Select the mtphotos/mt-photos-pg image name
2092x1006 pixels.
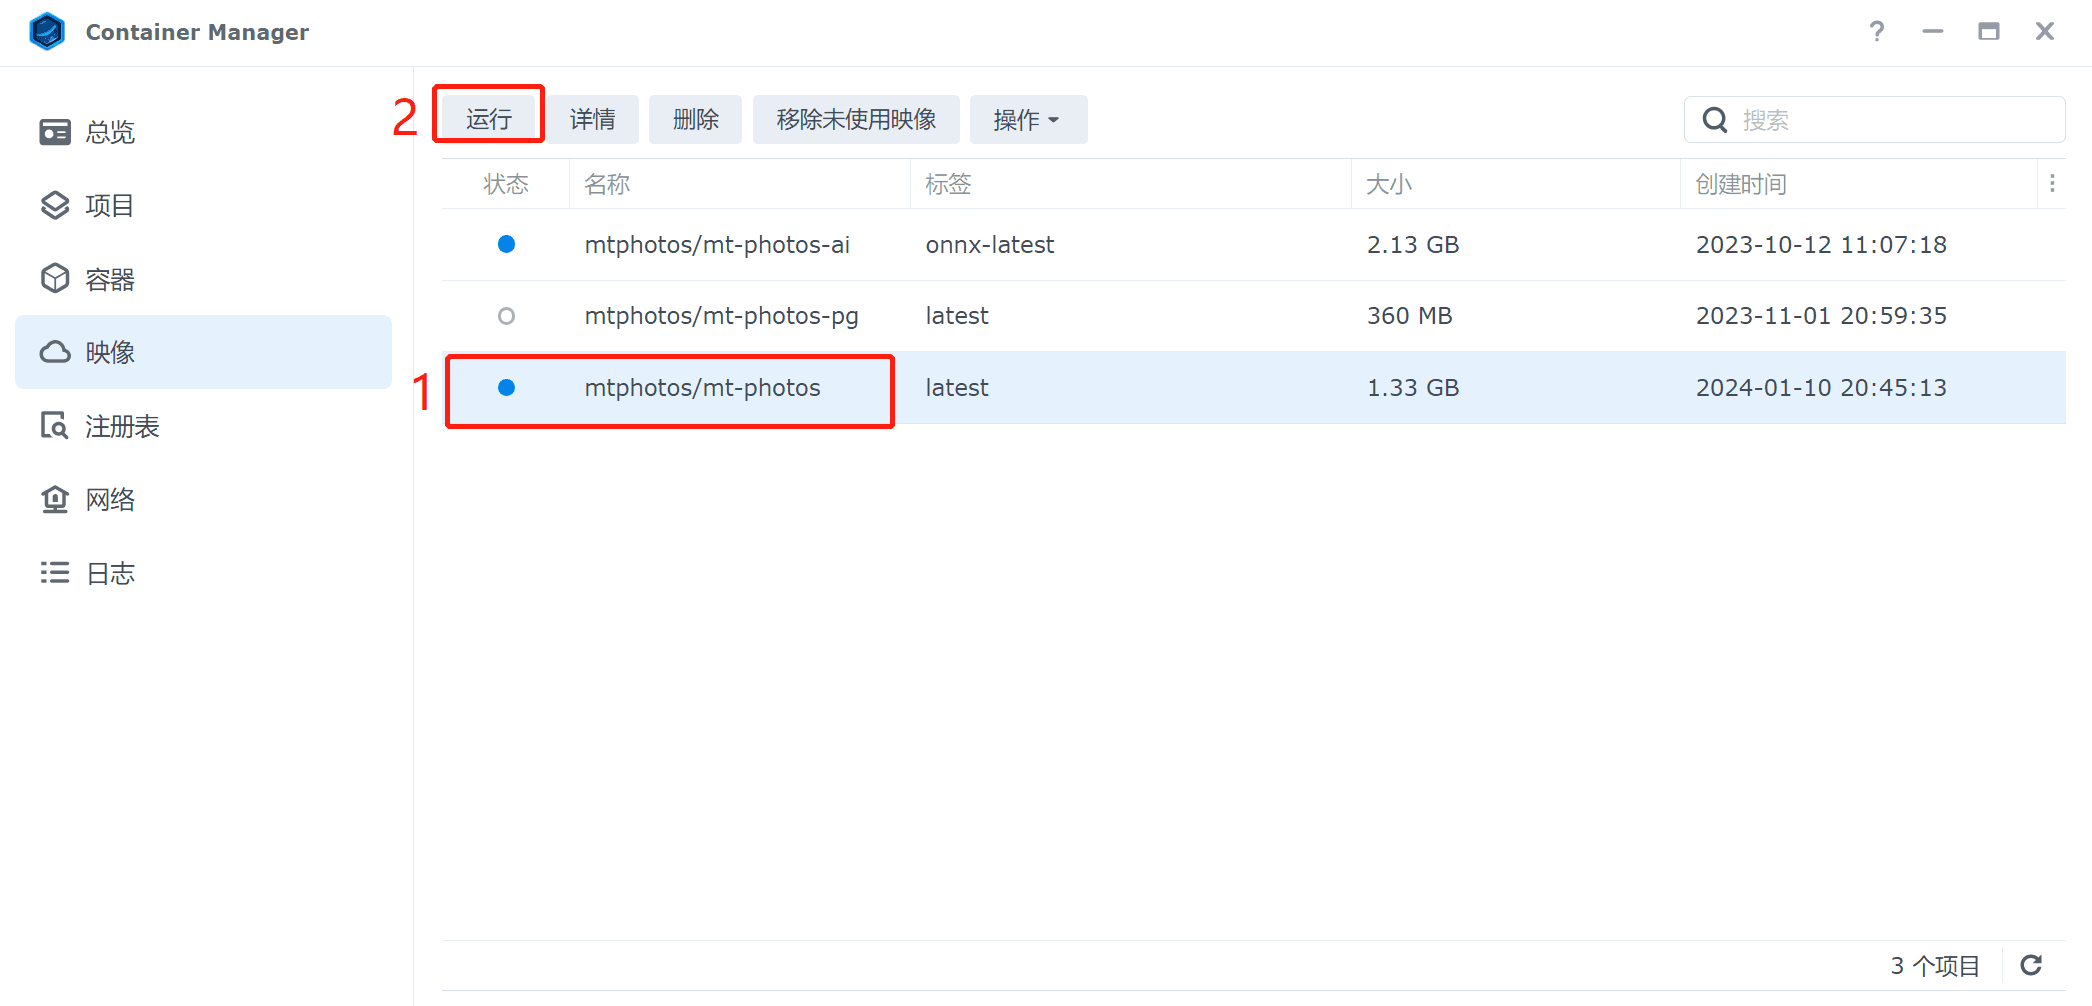[x=721, y=316]
